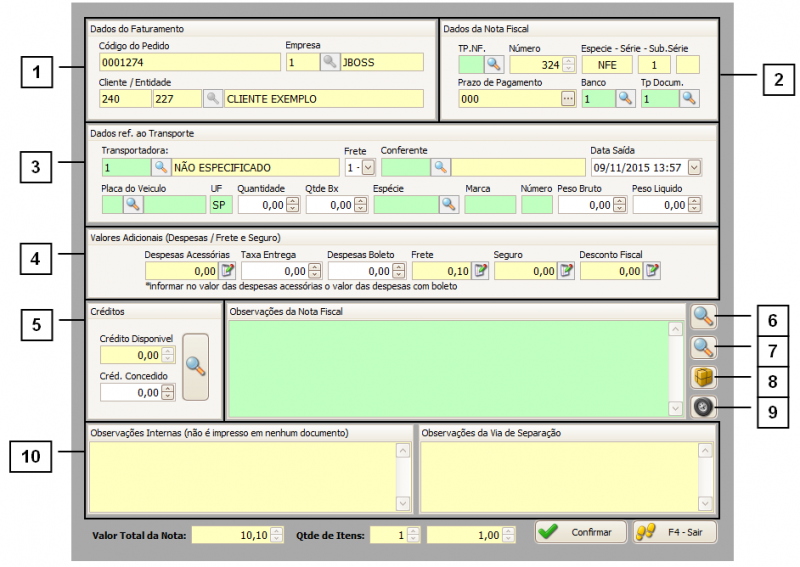Click the Placa do Veículo search icon

[133, 204]
